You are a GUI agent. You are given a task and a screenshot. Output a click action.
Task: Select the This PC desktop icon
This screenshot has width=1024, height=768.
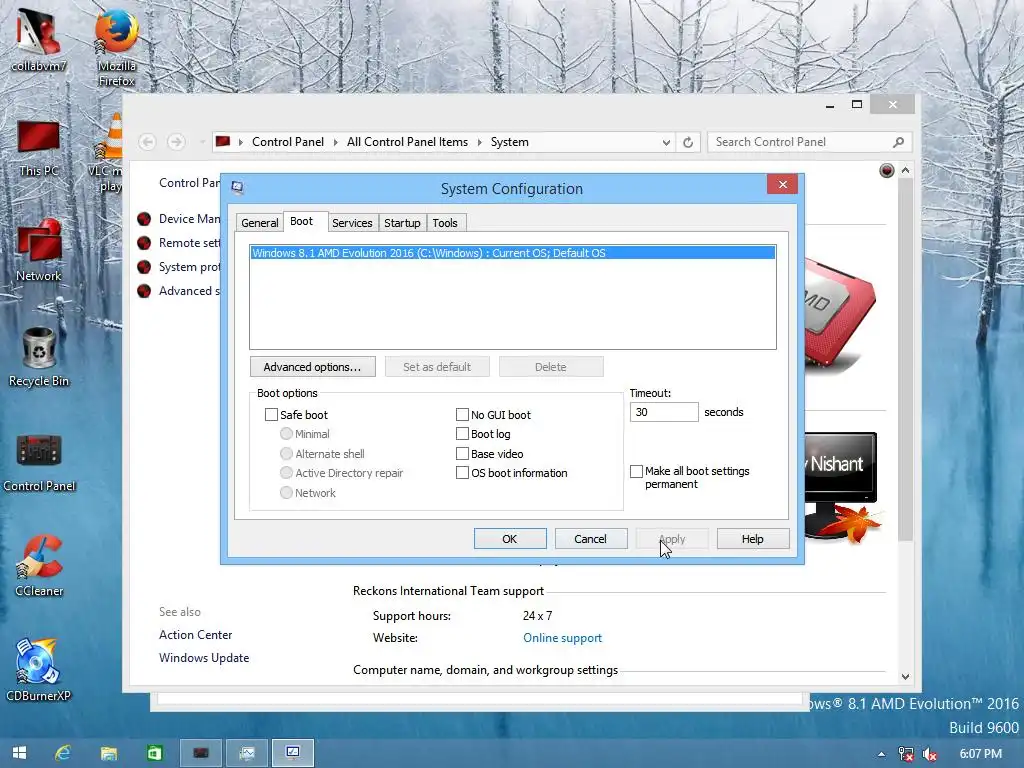[x=39, y=148]
